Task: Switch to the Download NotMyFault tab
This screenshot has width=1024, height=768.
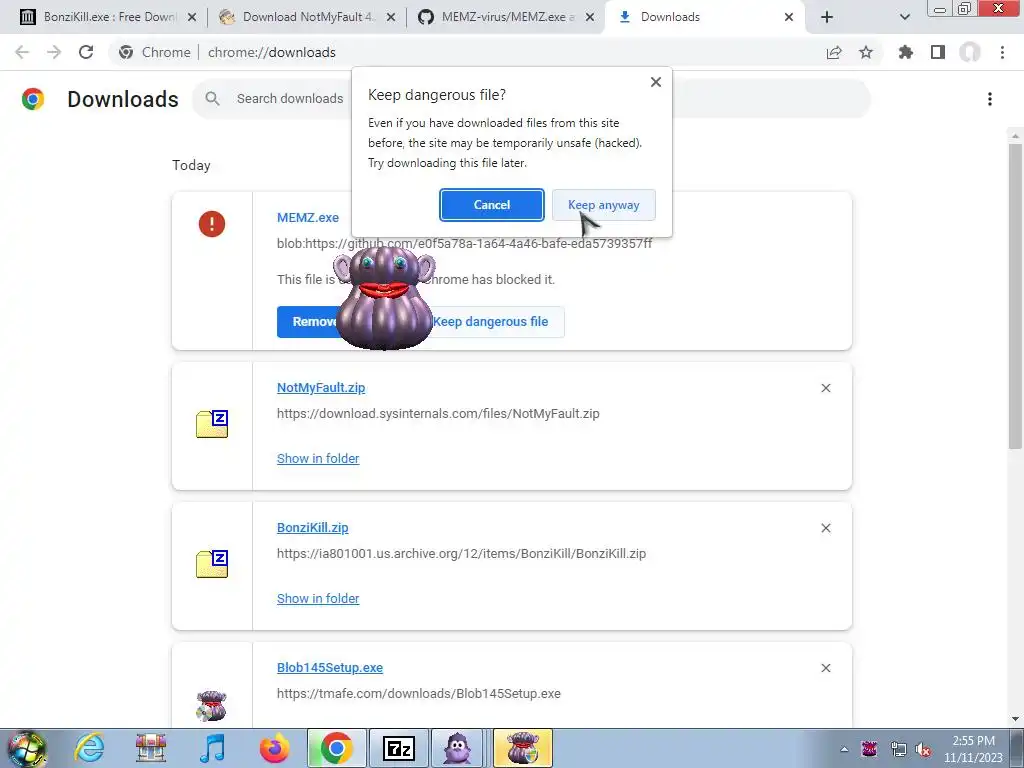Action: click(307, 17)
